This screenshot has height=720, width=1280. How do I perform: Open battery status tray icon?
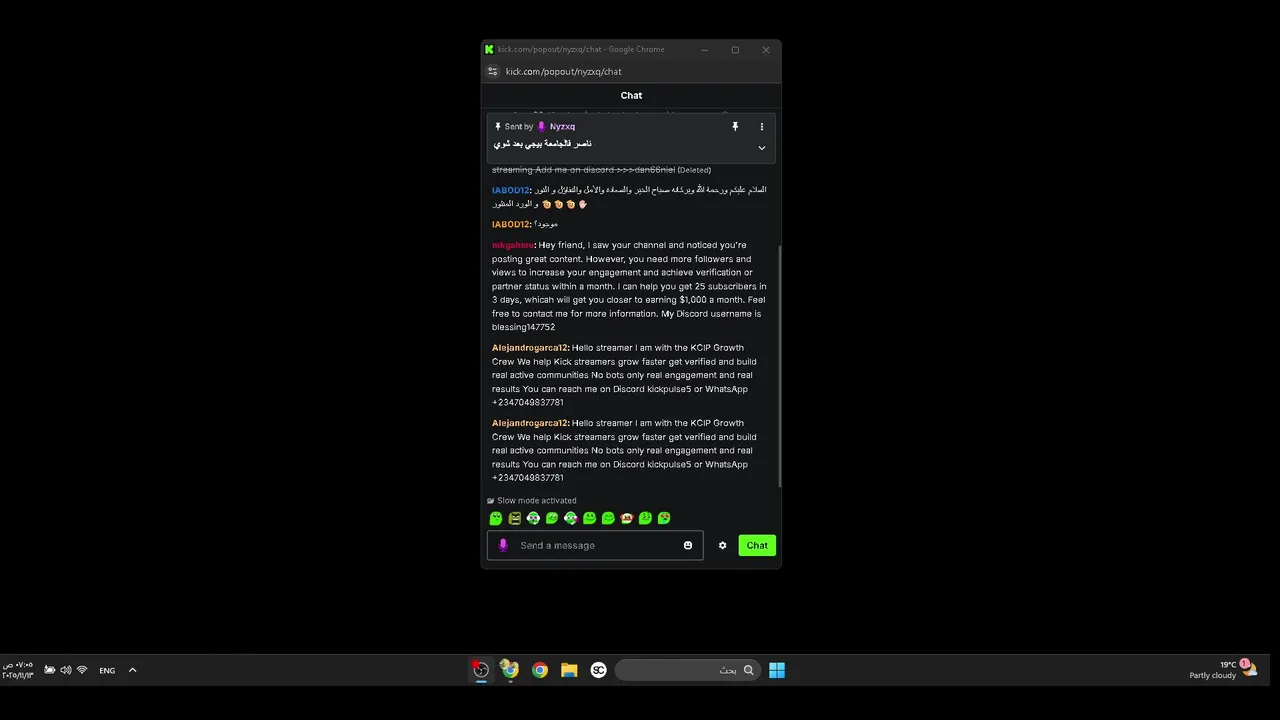pyautogui.click(x=49, y=670)
